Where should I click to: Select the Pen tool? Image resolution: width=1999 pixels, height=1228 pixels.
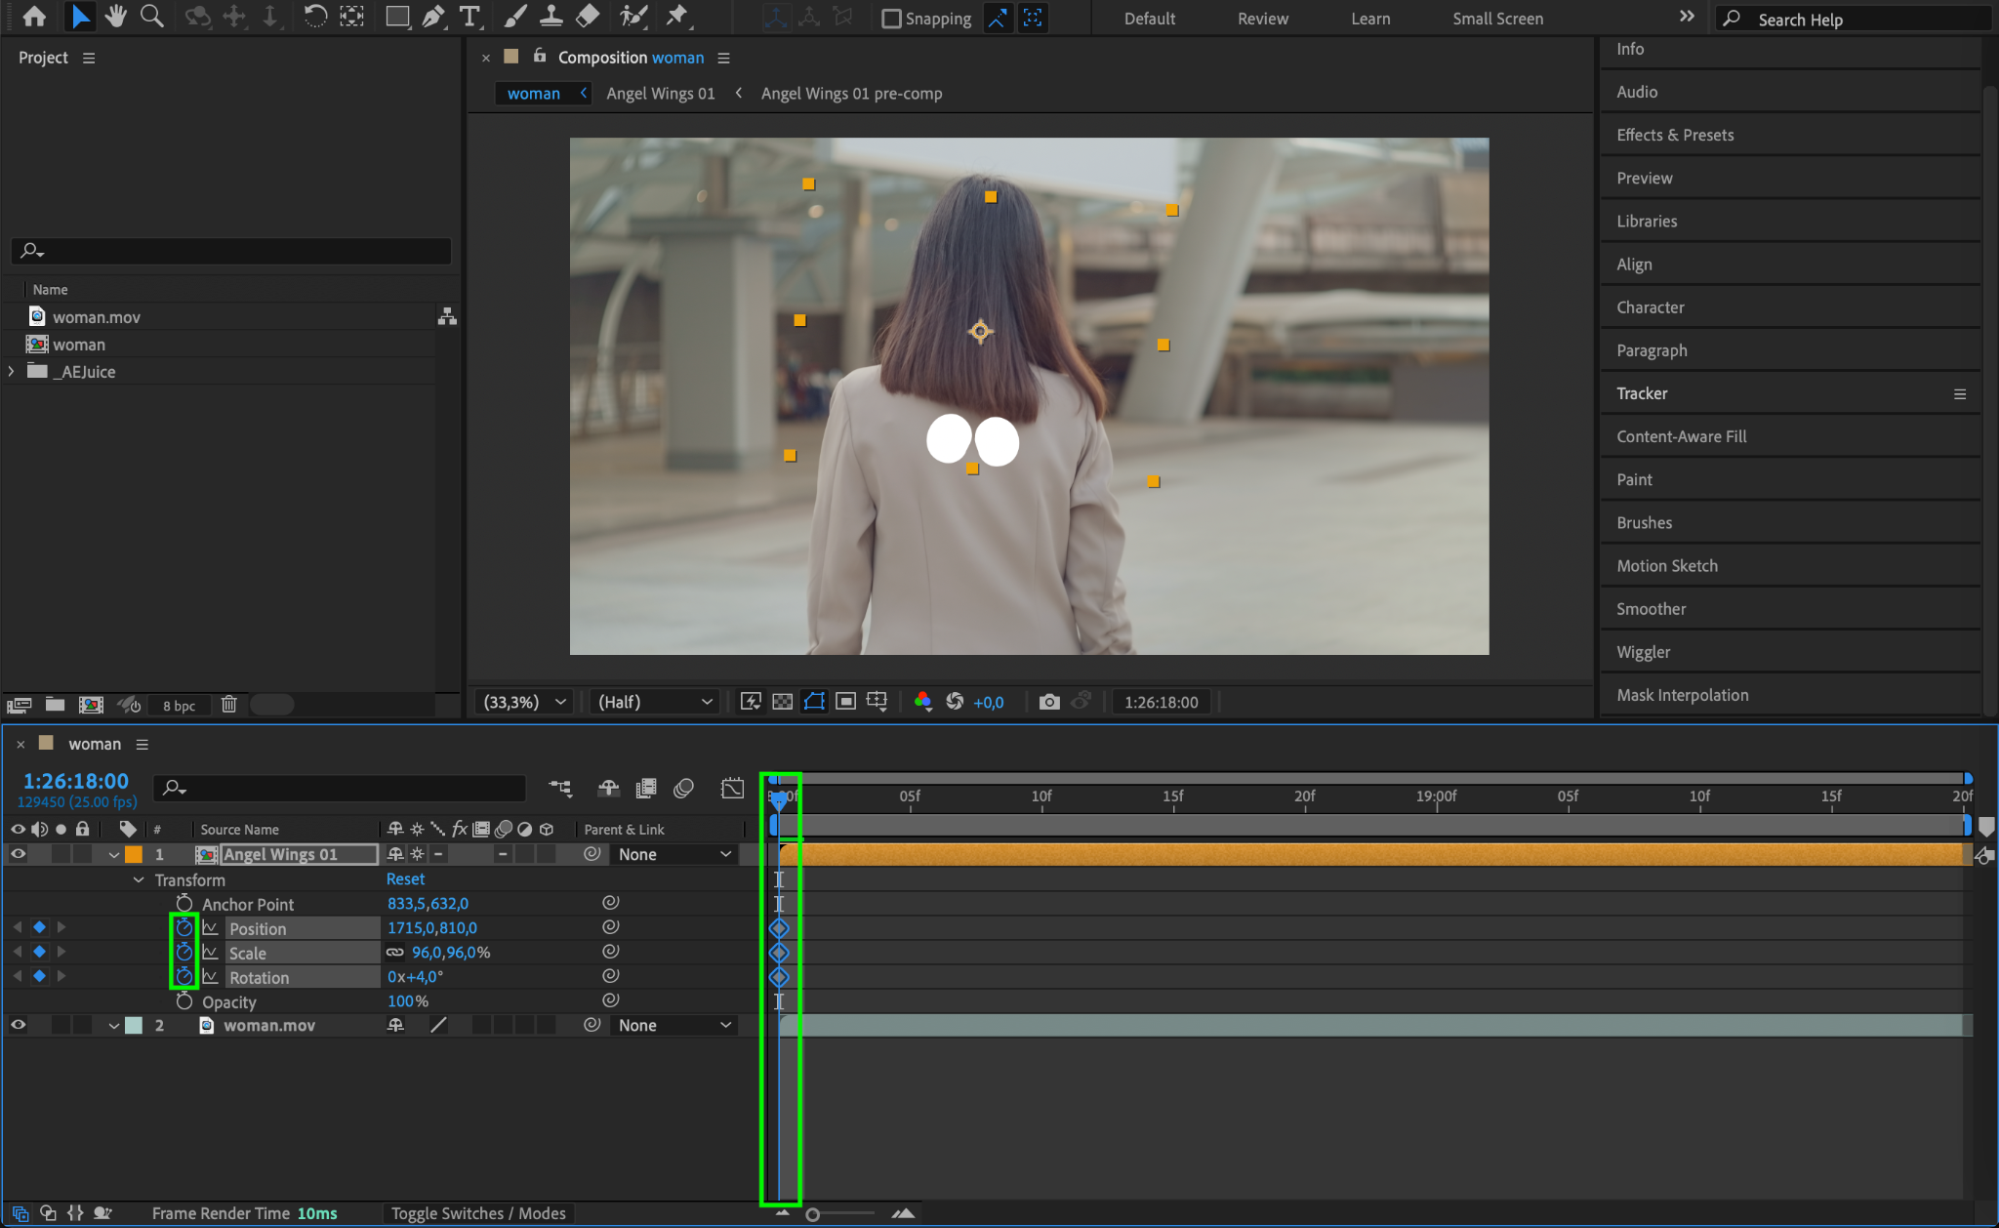click(x=433, y=16)
